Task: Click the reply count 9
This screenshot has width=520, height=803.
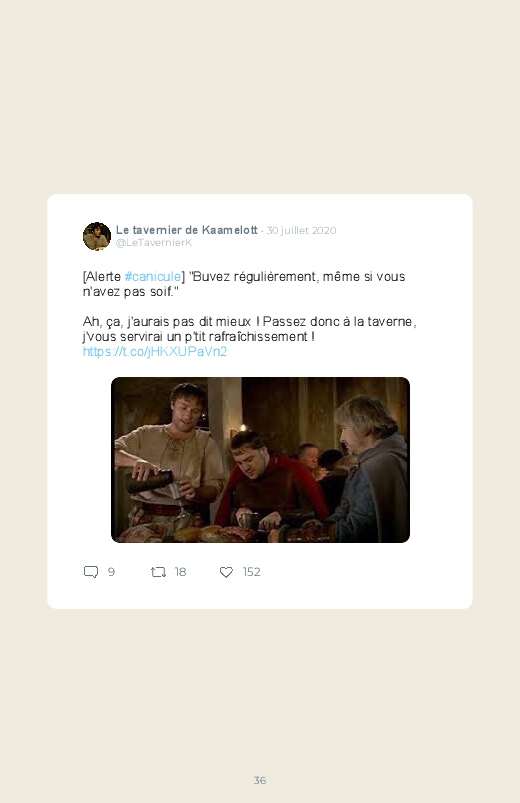Action: [111, 572]
